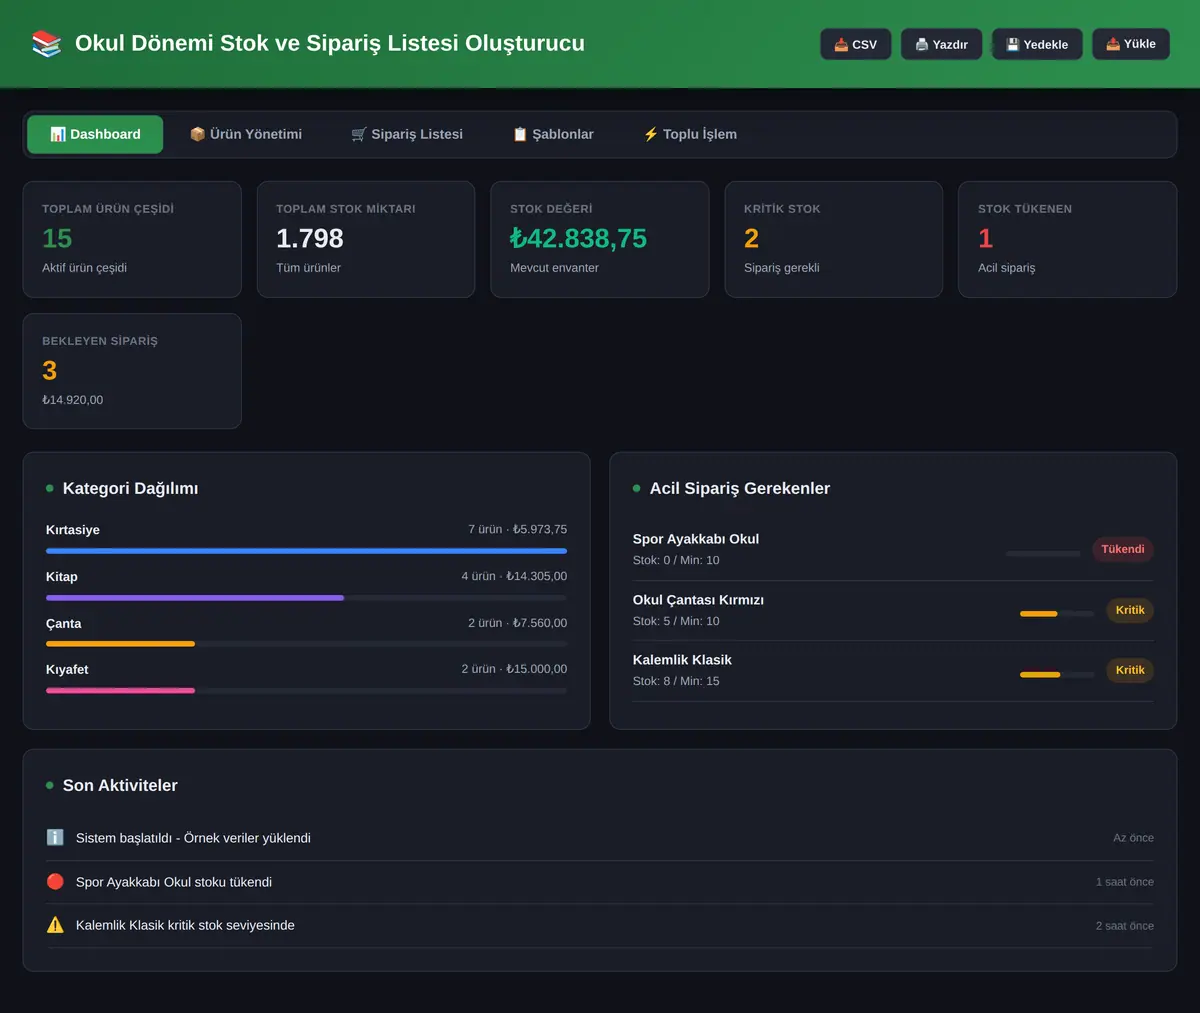Screen dimensions: 1200x1013
Task: Click the Kitap purple progress bar
Action: click(x=195, y=598)
